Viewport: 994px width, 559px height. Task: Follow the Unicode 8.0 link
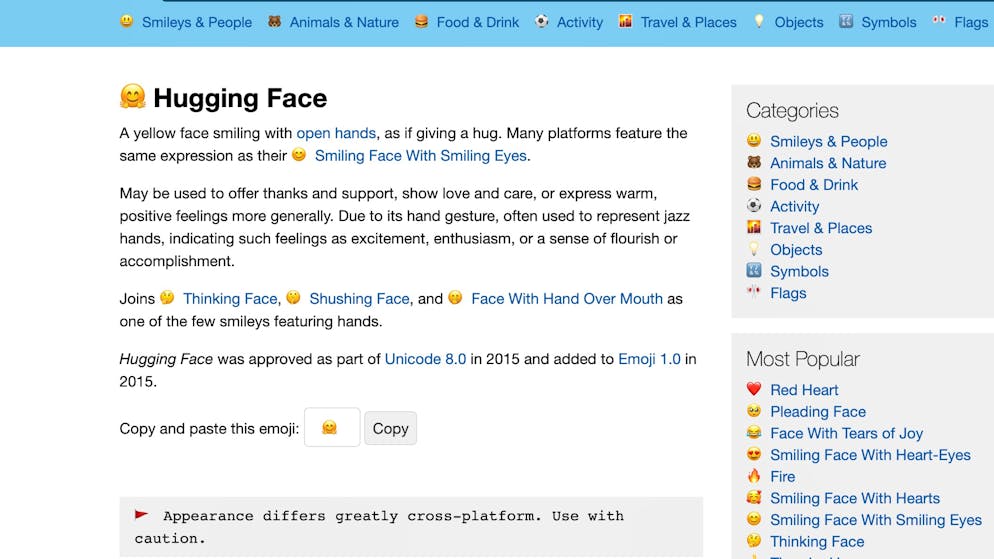(425, 359)
